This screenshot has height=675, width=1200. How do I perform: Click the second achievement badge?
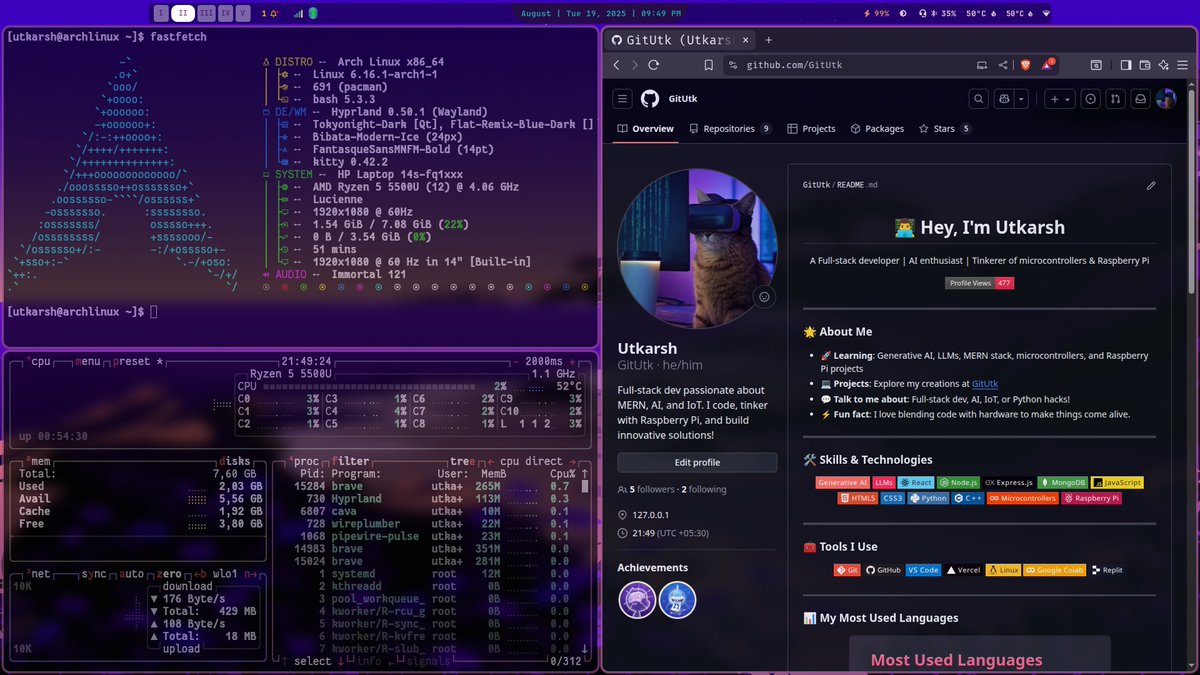tap(677, 600)
